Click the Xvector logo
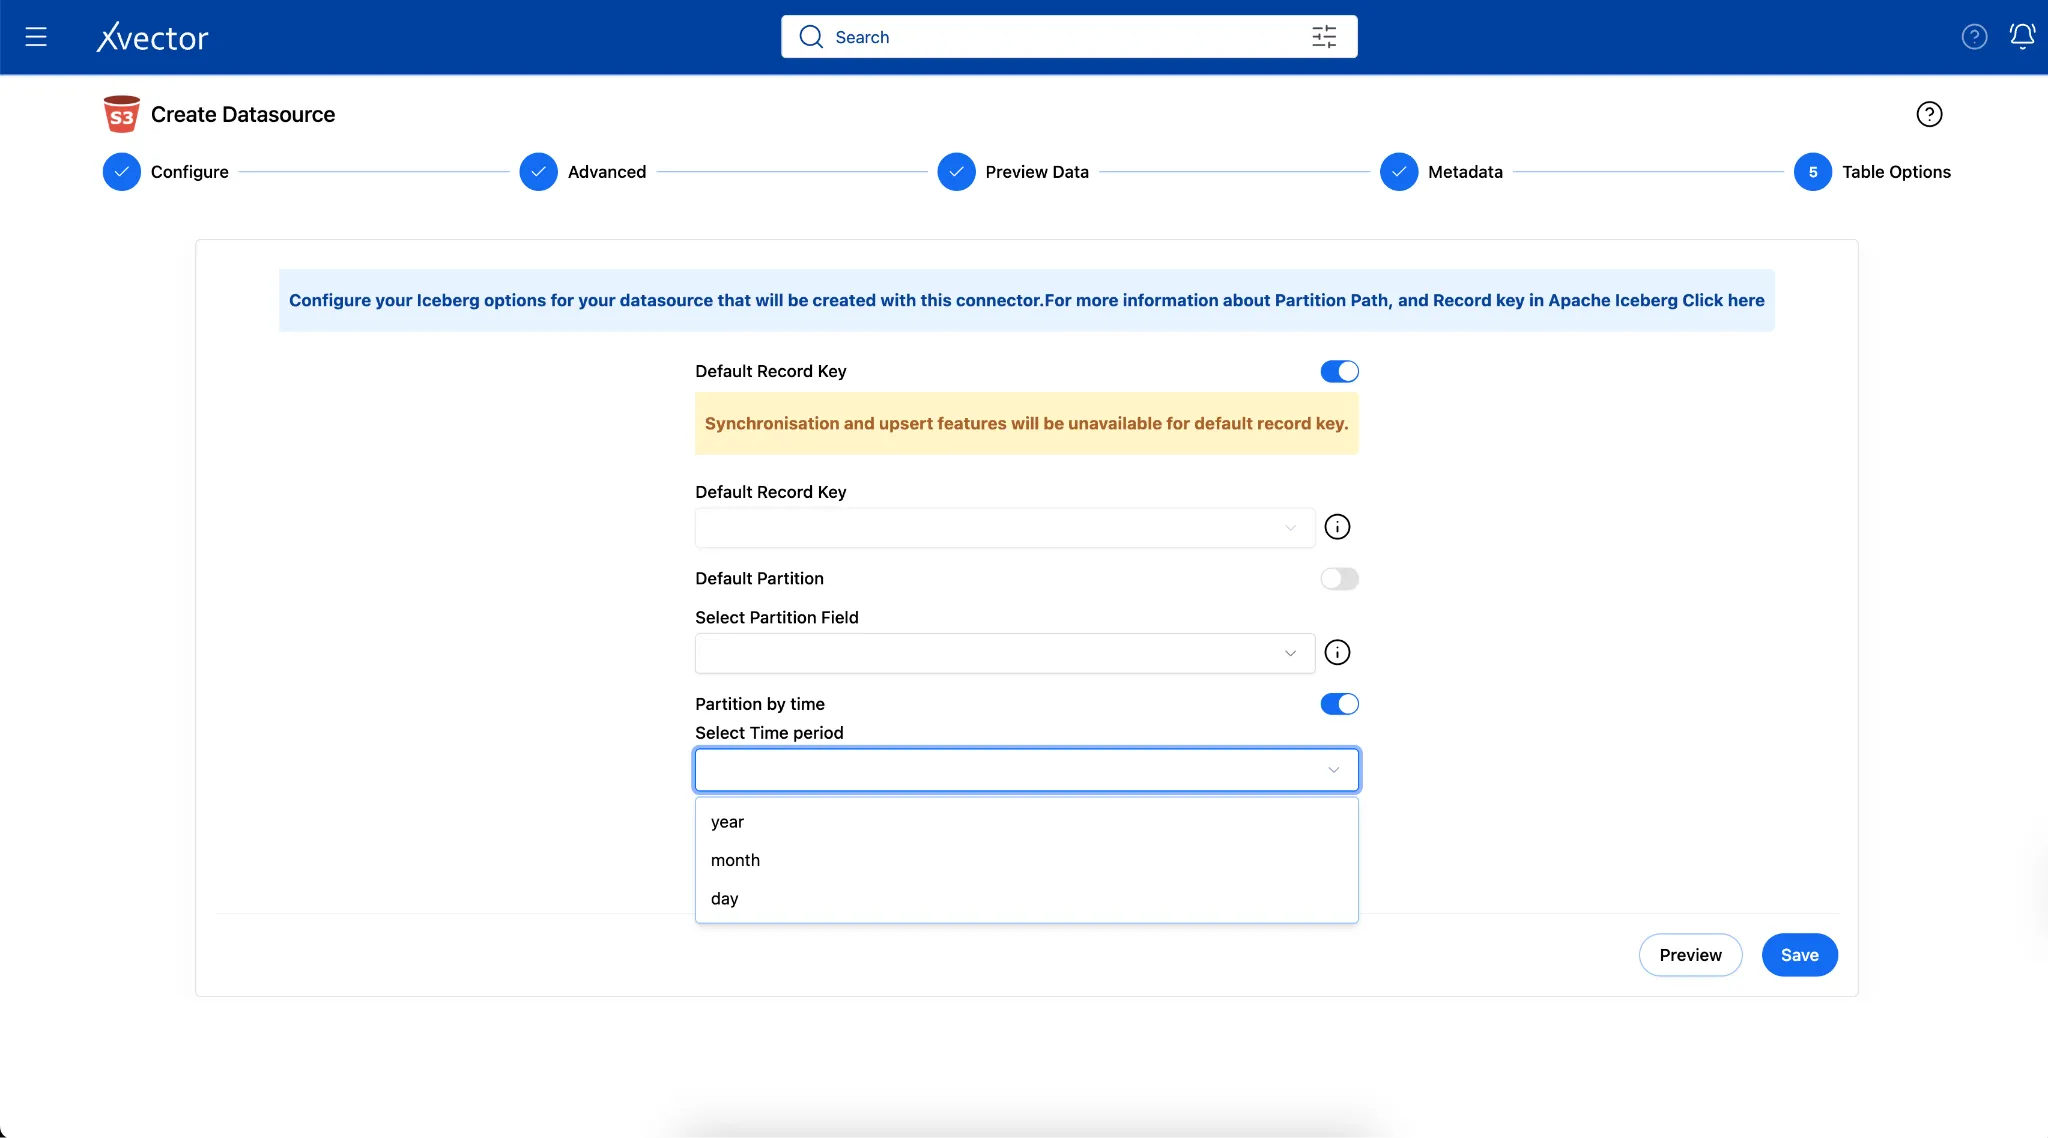 (x=152, y=37)
